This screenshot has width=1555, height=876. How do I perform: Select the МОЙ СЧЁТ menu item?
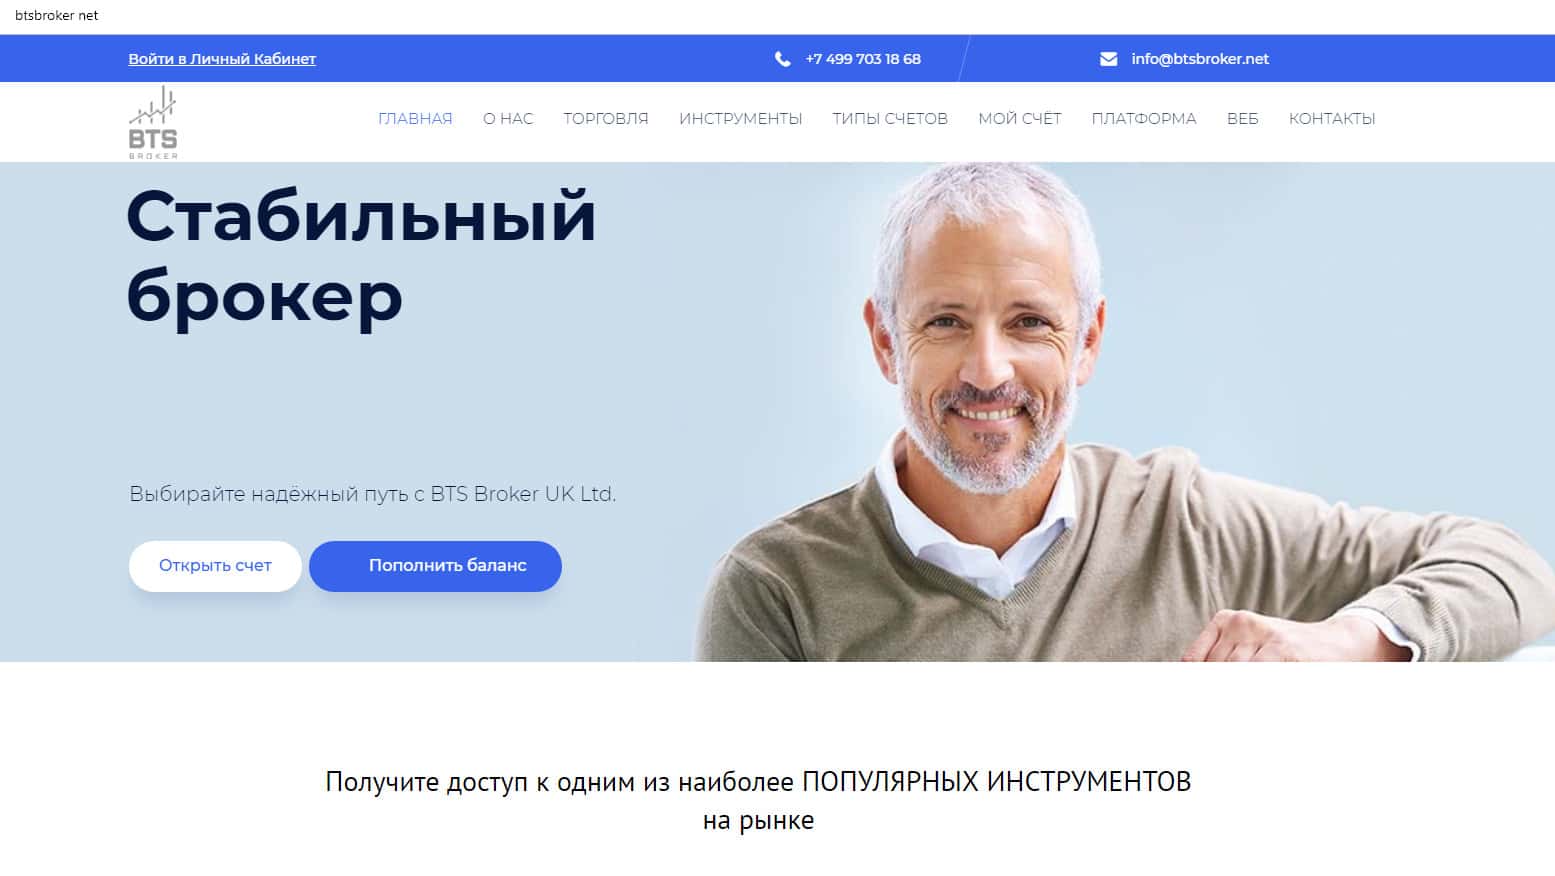click(1019, 118)
